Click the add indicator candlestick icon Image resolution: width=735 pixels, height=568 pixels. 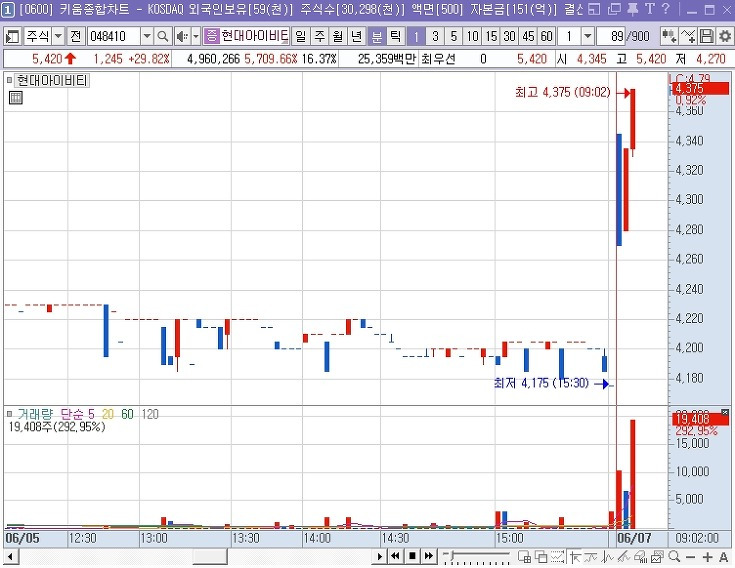pyautogui.click(x=668, y=36)
